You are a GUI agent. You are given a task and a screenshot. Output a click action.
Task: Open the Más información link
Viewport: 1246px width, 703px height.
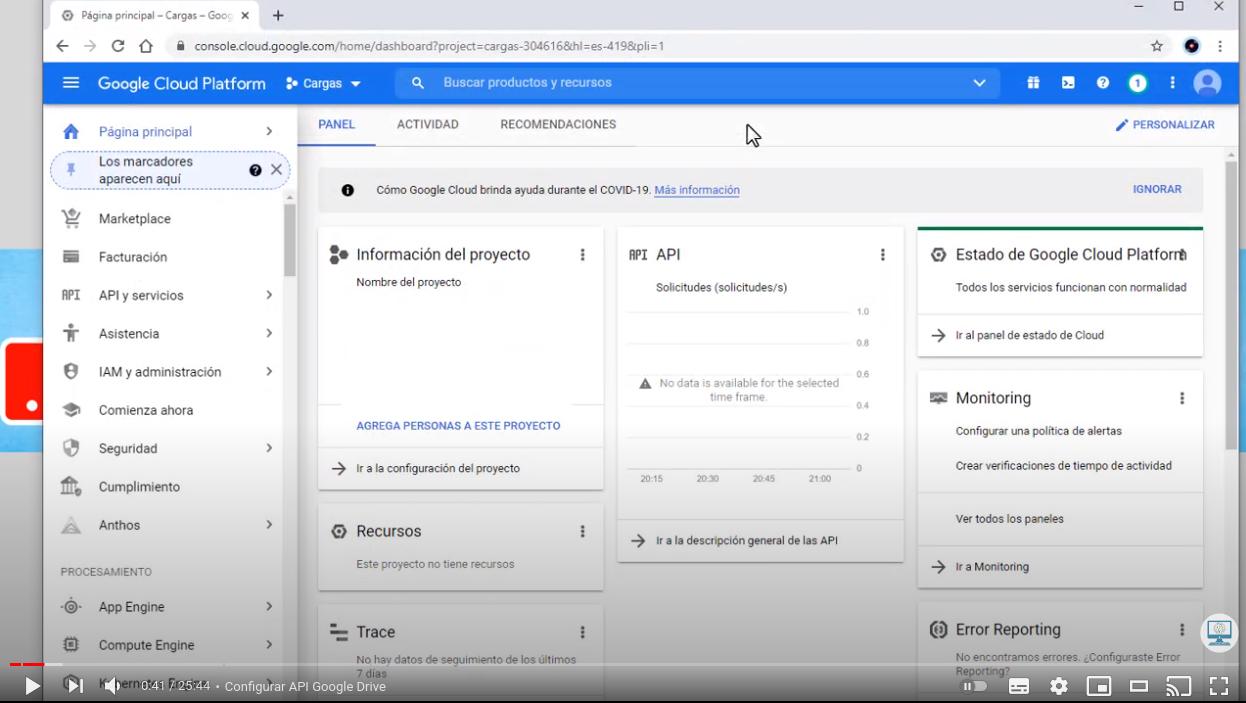[697, 190]
